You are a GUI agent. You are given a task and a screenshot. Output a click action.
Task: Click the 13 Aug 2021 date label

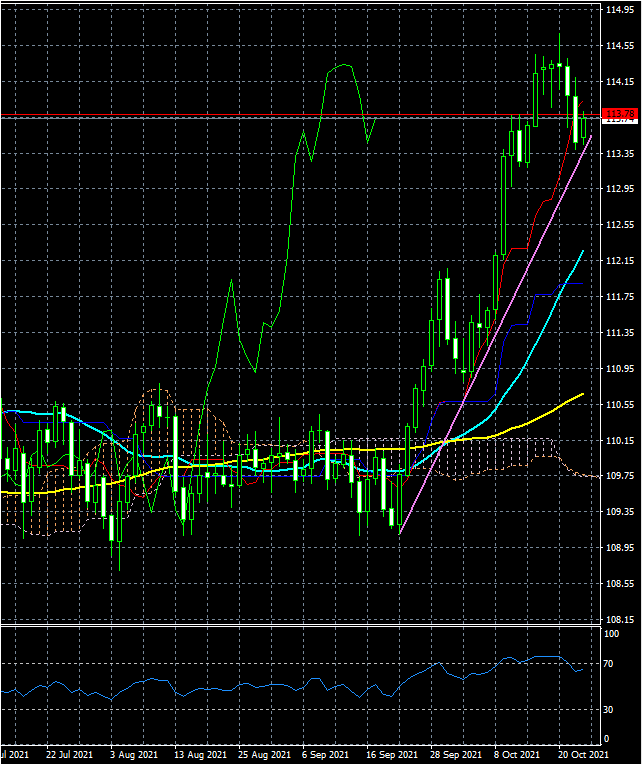201,754
